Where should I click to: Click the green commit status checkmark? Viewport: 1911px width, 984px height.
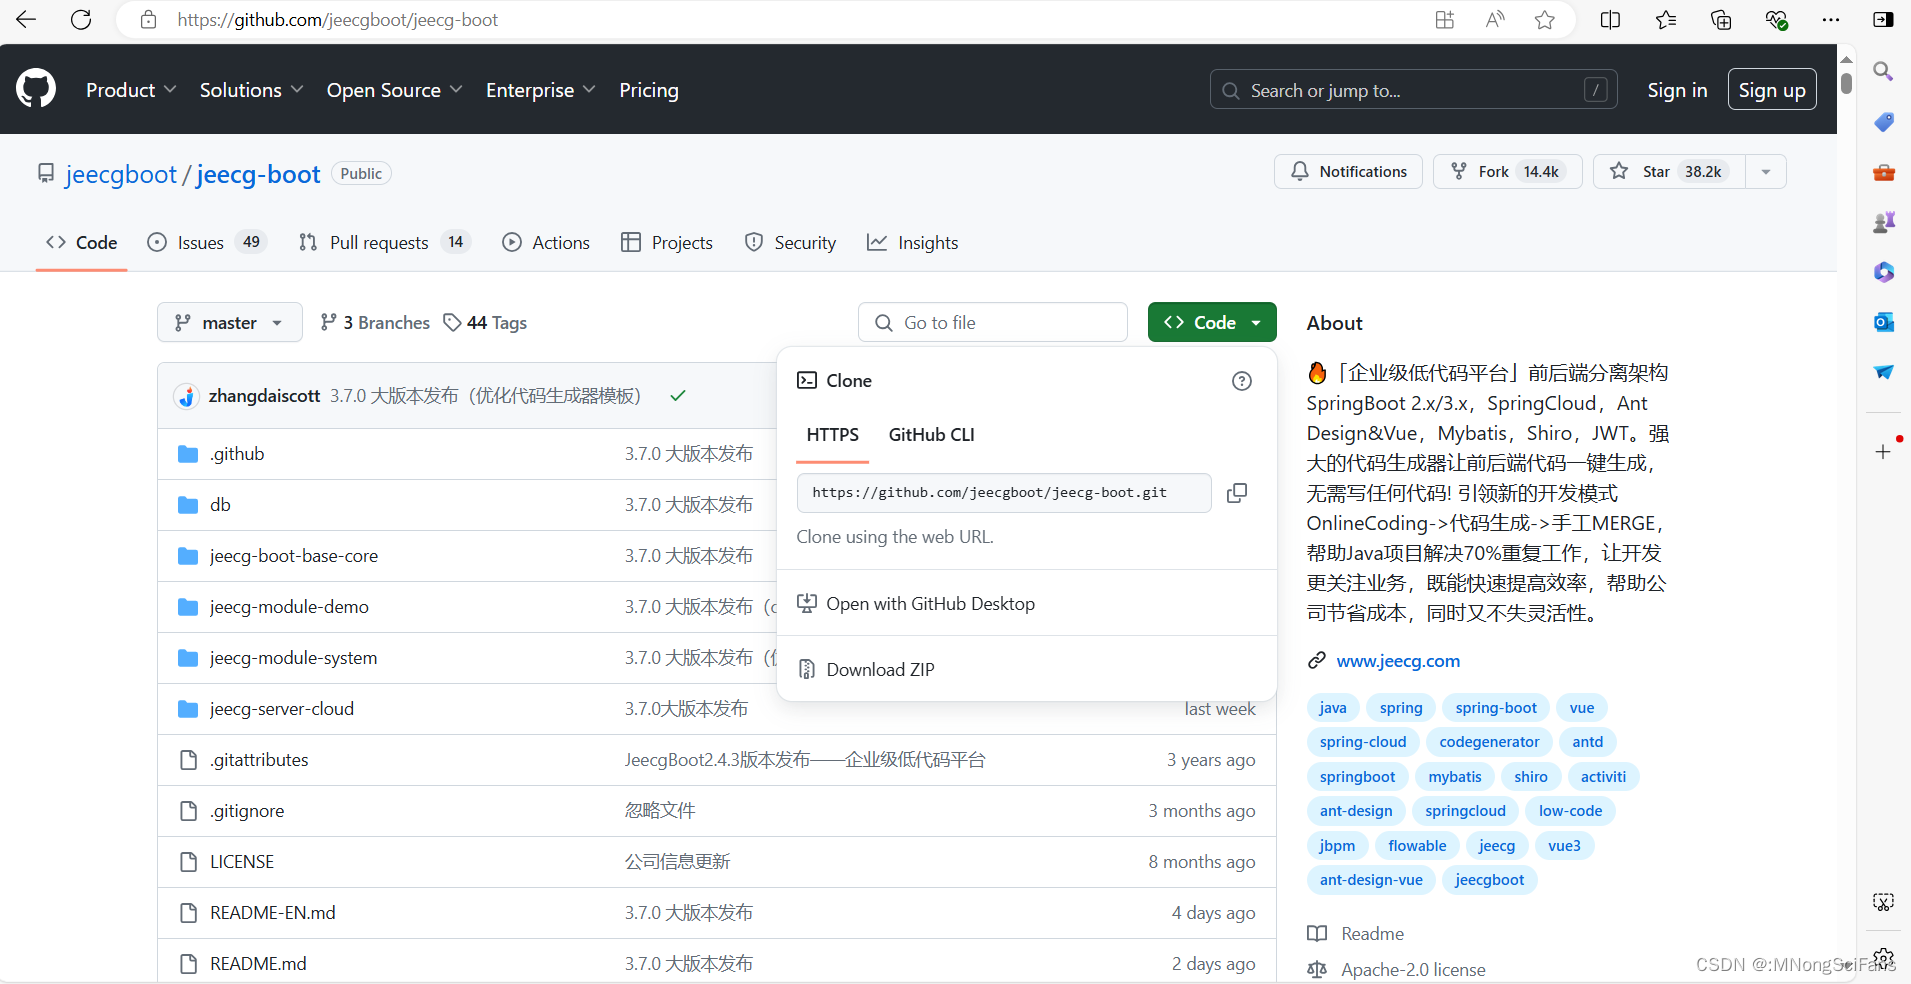point(678,396)
